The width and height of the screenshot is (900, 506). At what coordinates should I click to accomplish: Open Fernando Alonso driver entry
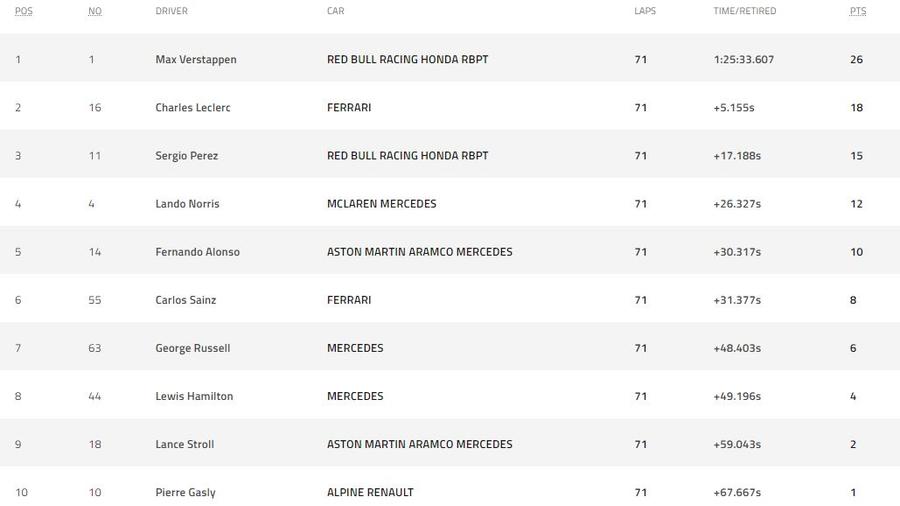click(197, 252)
